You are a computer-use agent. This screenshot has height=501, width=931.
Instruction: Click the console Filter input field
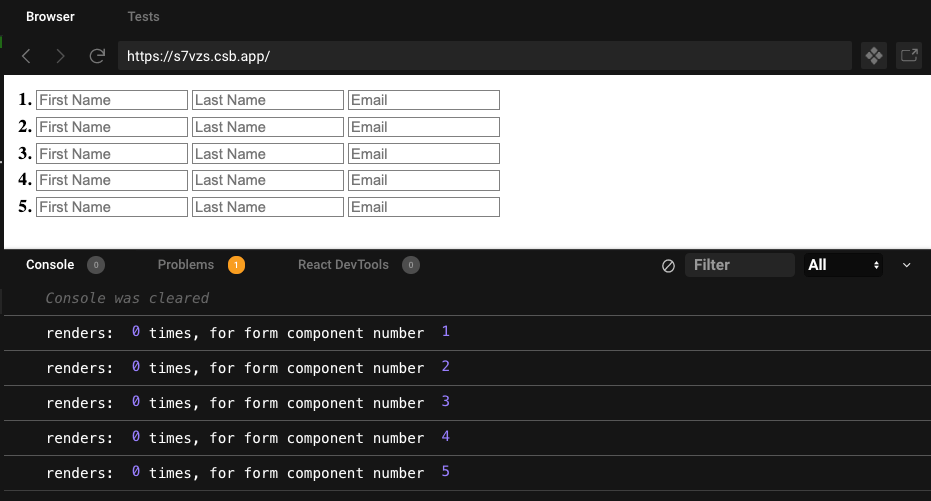(739, 265)
